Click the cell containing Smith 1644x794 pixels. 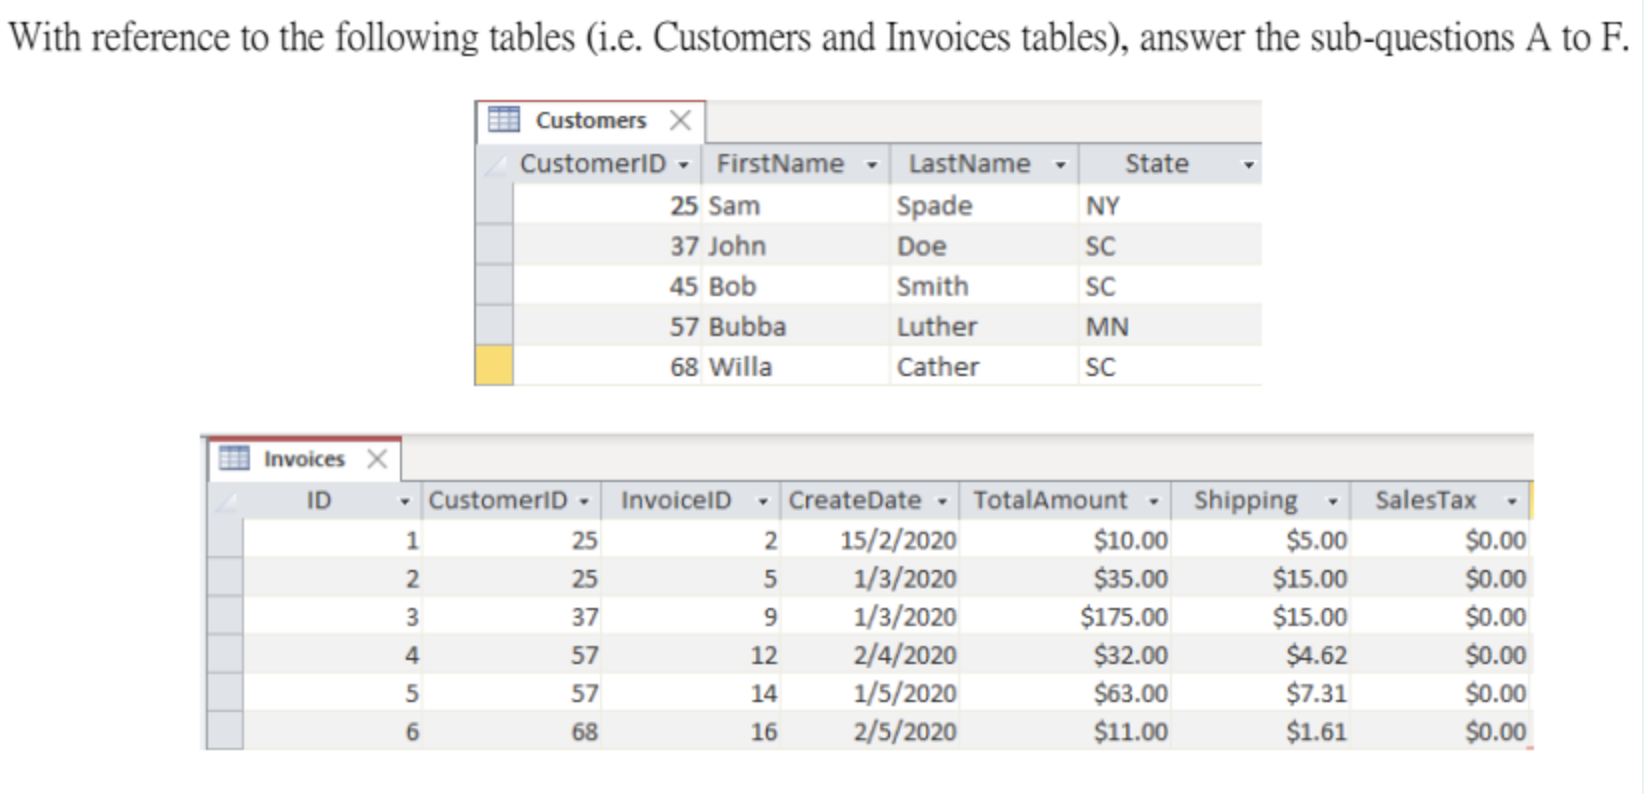coord(984,286)
